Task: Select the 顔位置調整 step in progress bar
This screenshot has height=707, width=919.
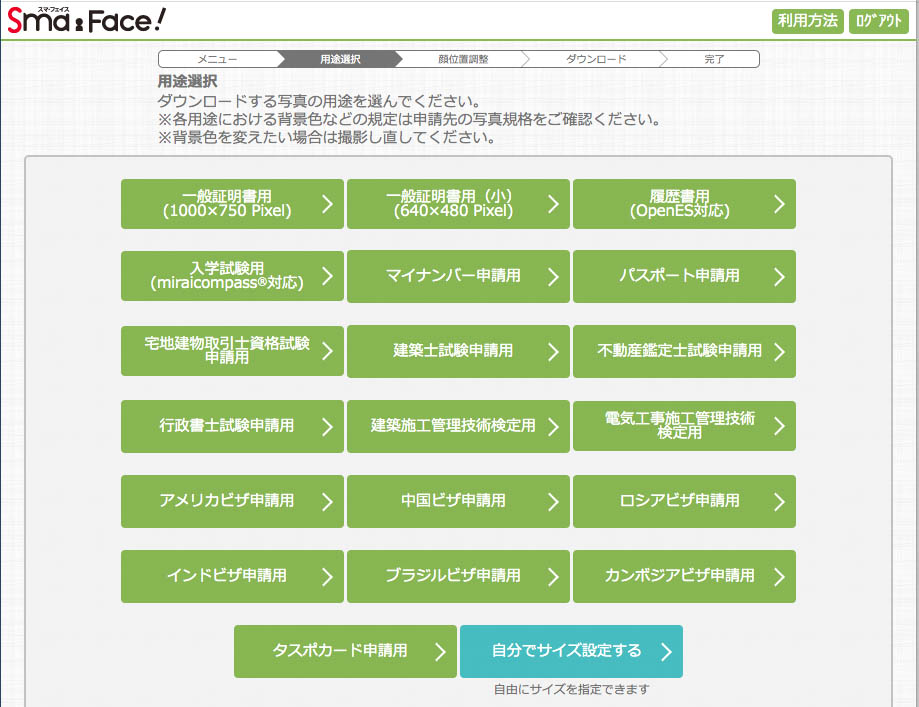Action: [463, 59]
